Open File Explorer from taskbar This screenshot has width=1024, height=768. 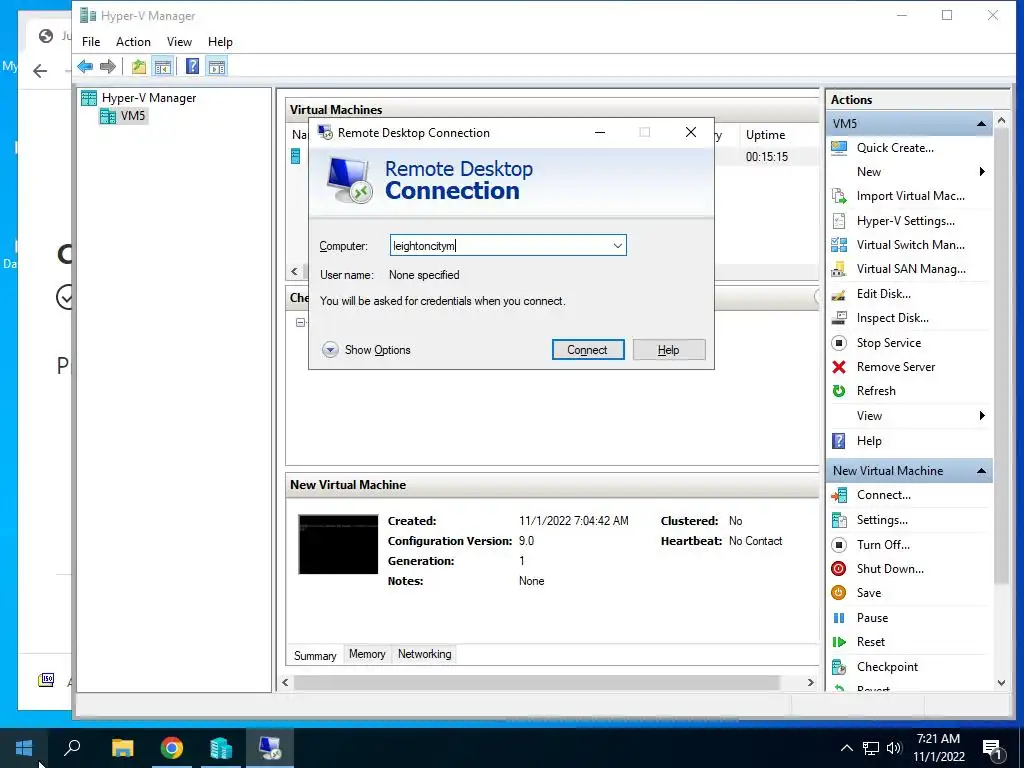(x=122, y=748)
